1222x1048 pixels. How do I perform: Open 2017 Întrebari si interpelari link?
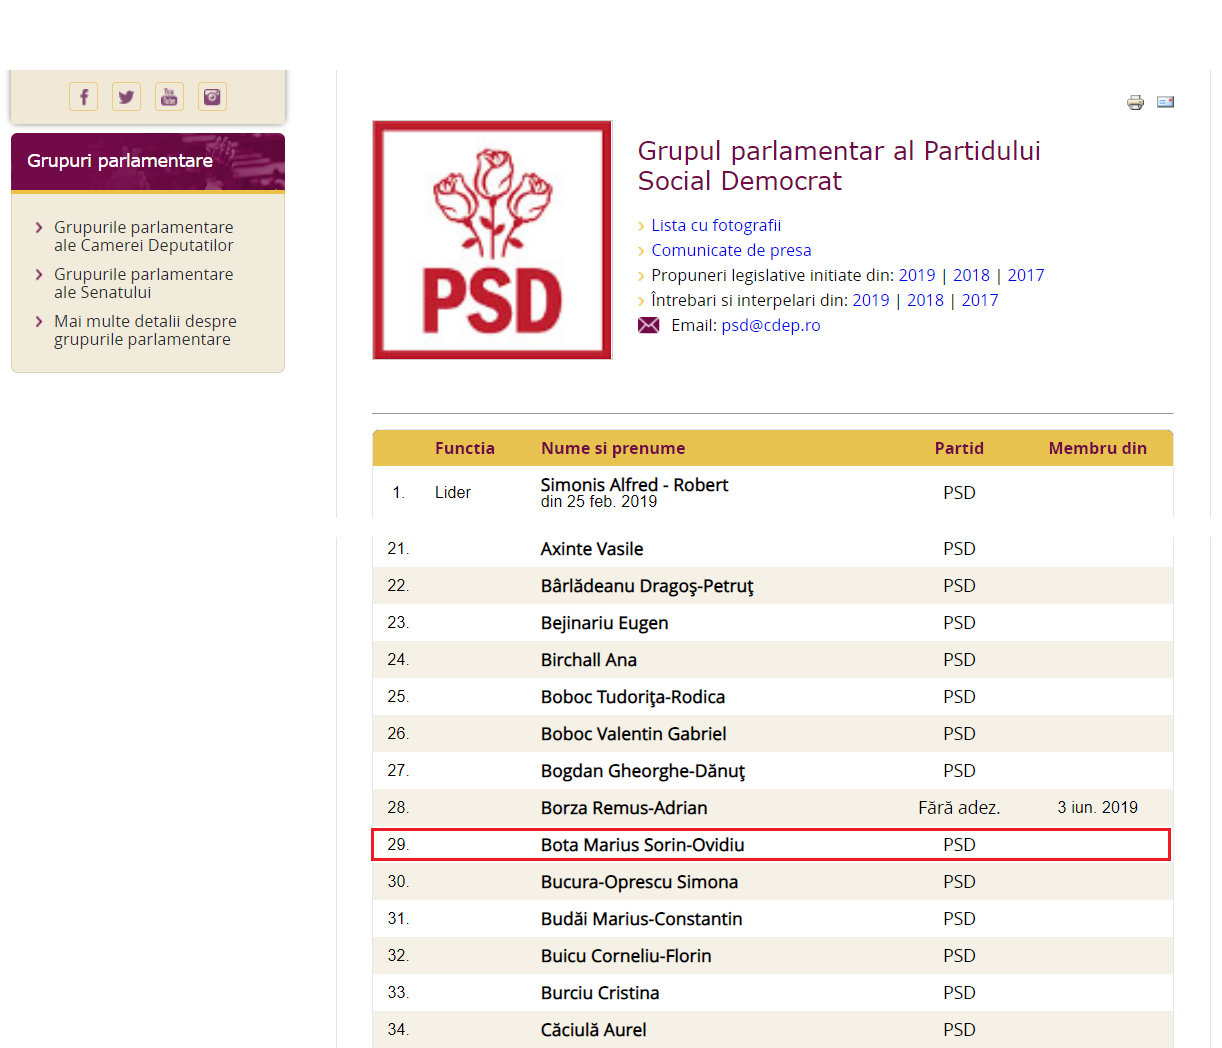[980, 300]
